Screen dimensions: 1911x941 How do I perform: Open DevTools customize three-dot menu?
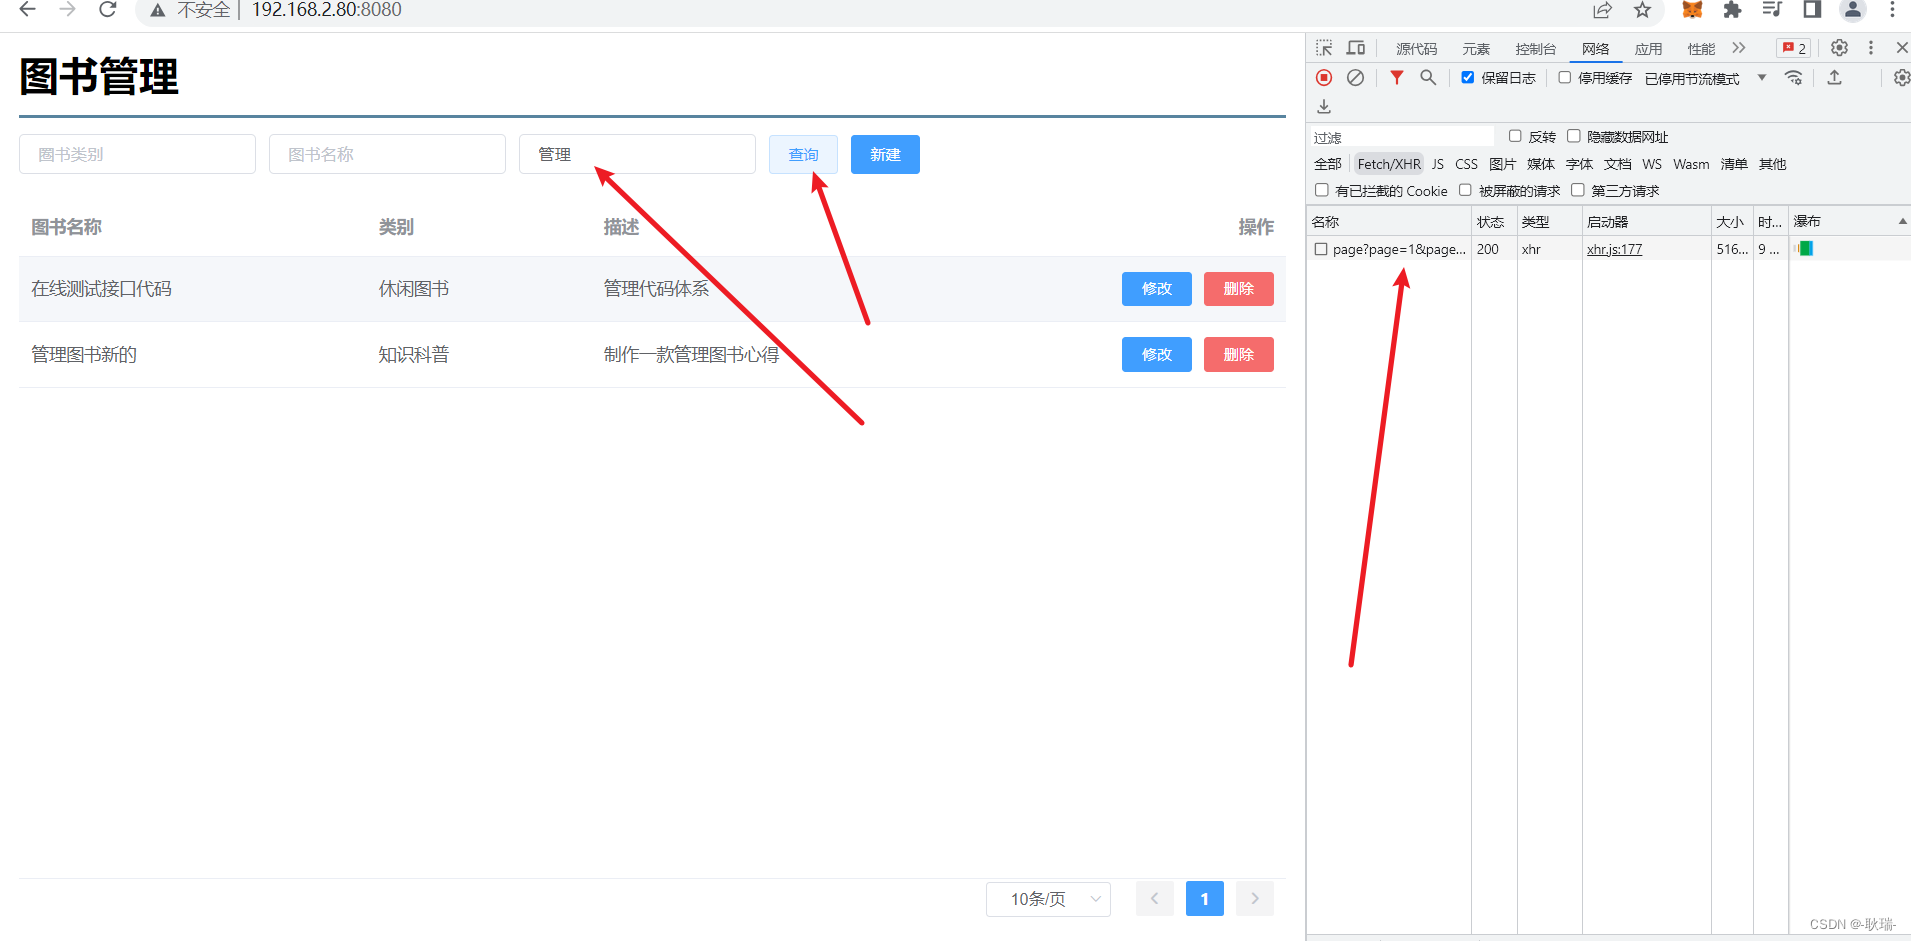click(x=1871, y=48)
